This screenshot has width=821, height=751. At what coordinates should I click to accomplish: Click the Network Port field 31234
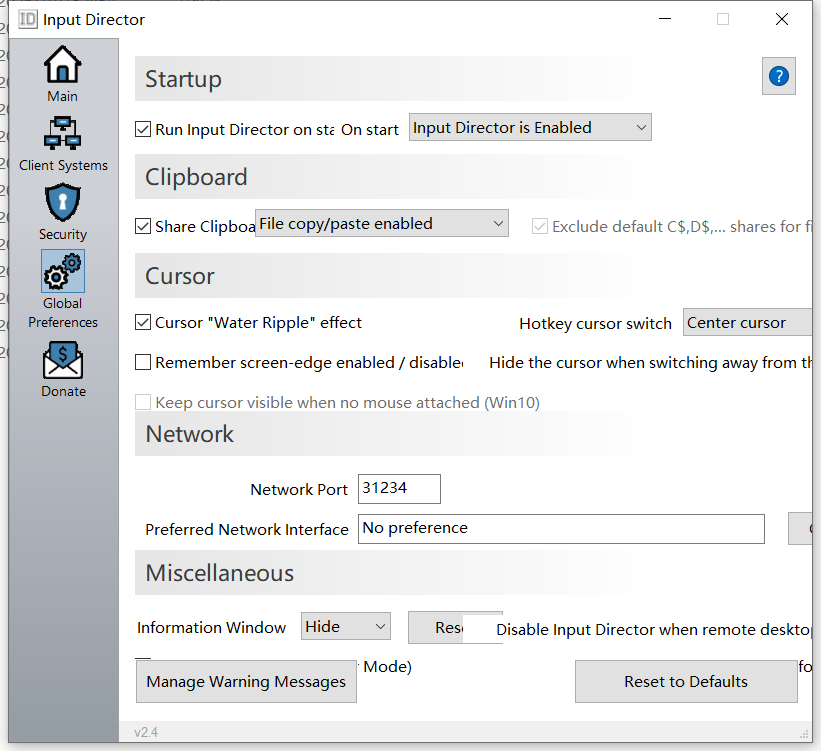click(x=399, y=489)
